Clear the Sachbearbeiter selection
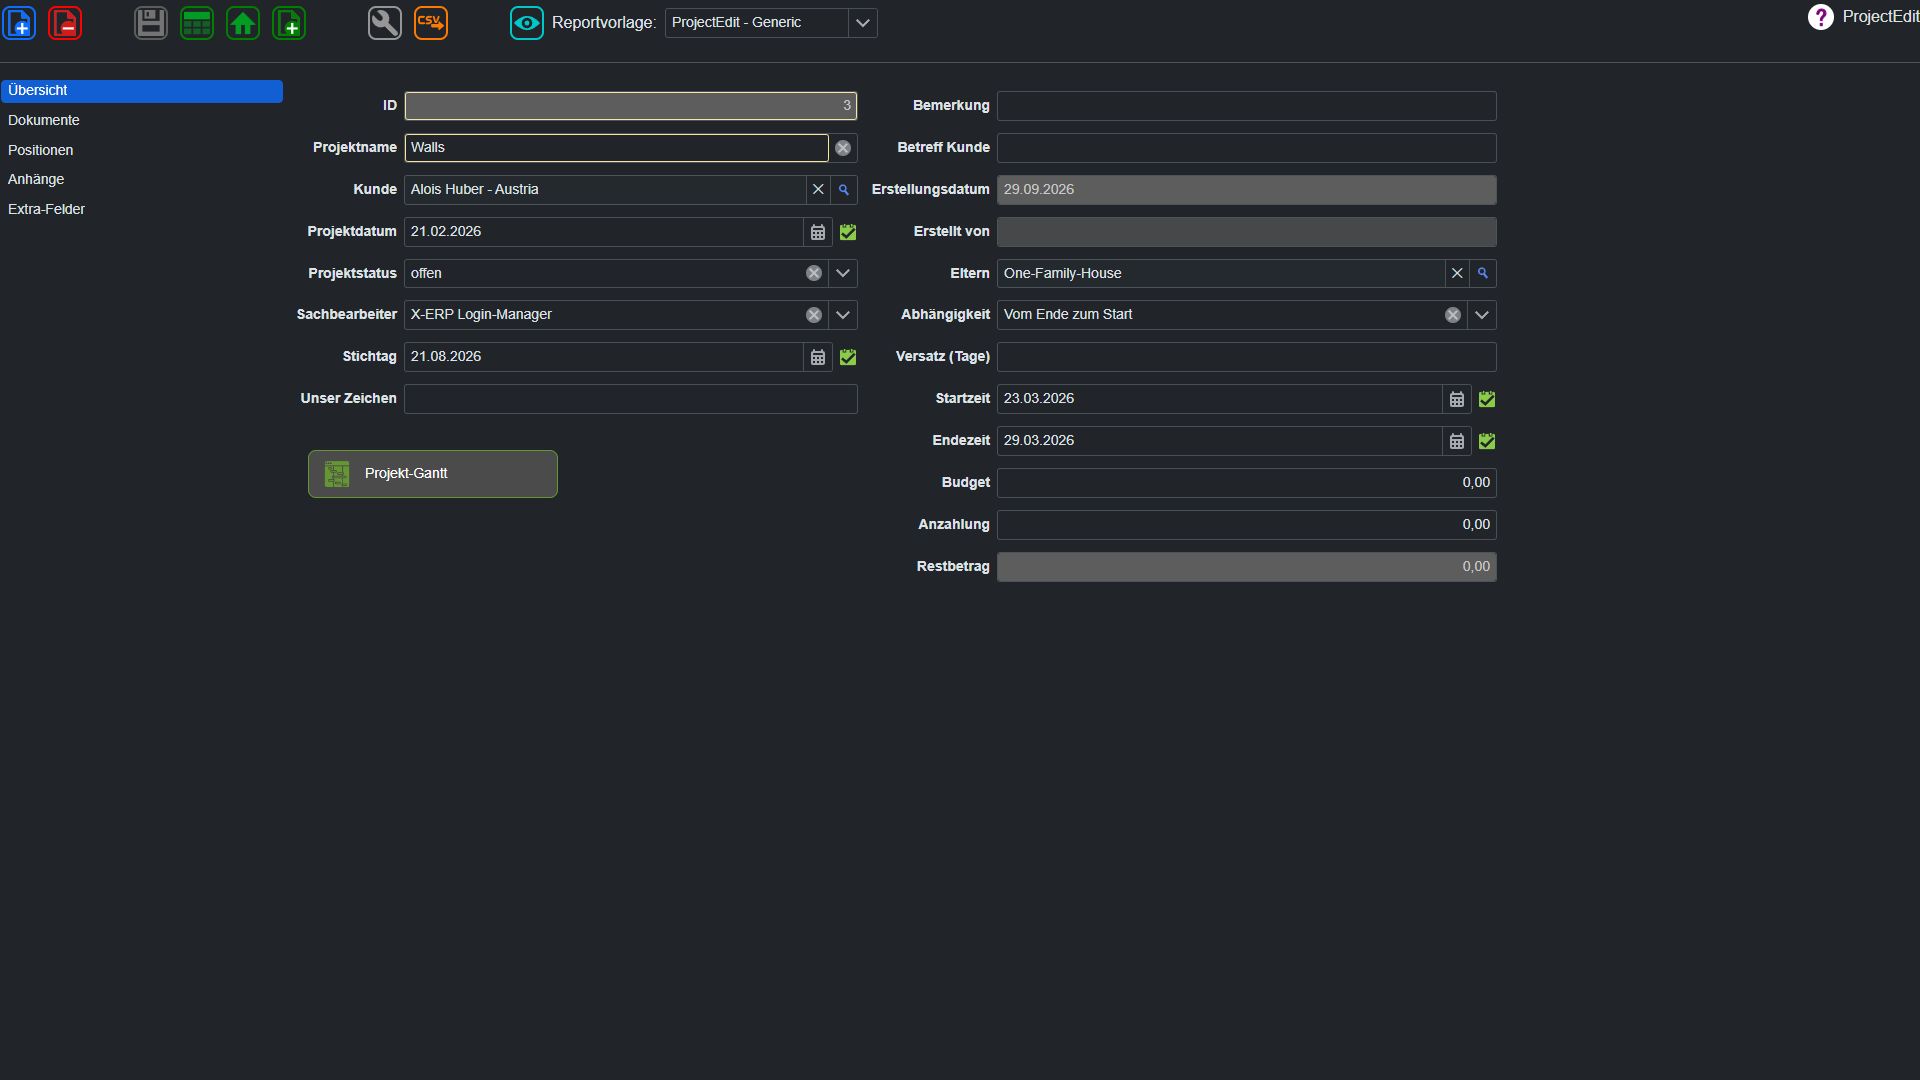 [x=814, y=315]
